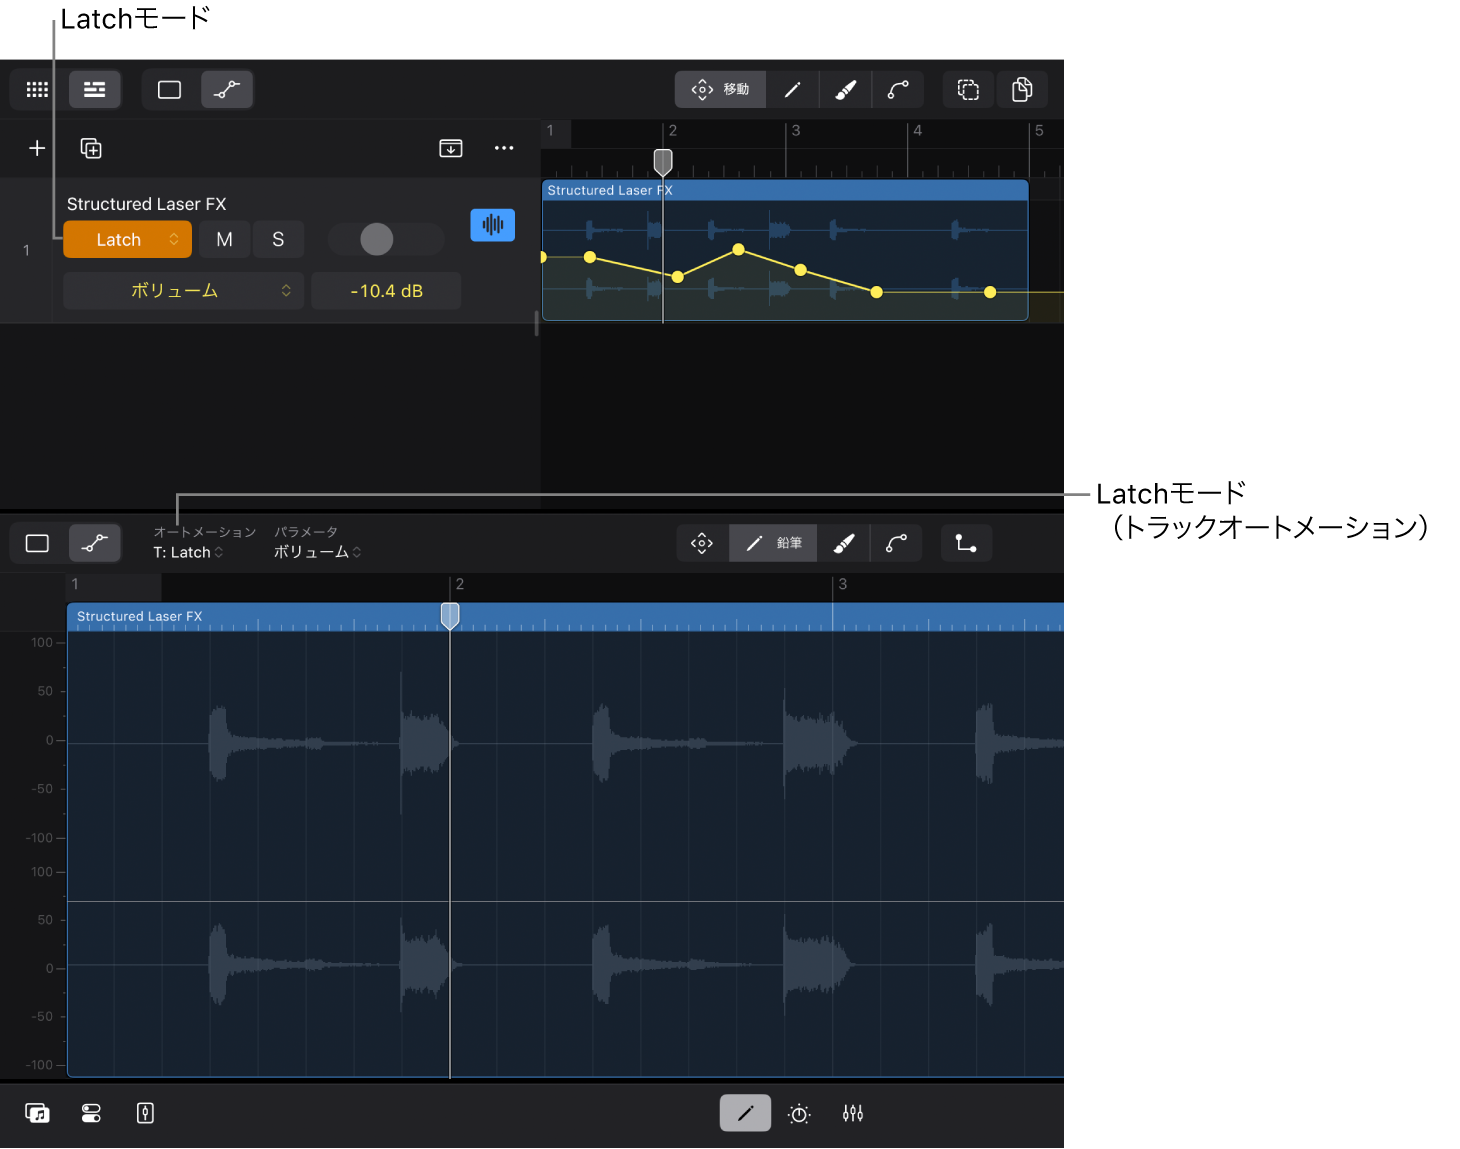1460x1149 pixels.
Task: Select the curve tool in editor toolbar
Action: 896,543
